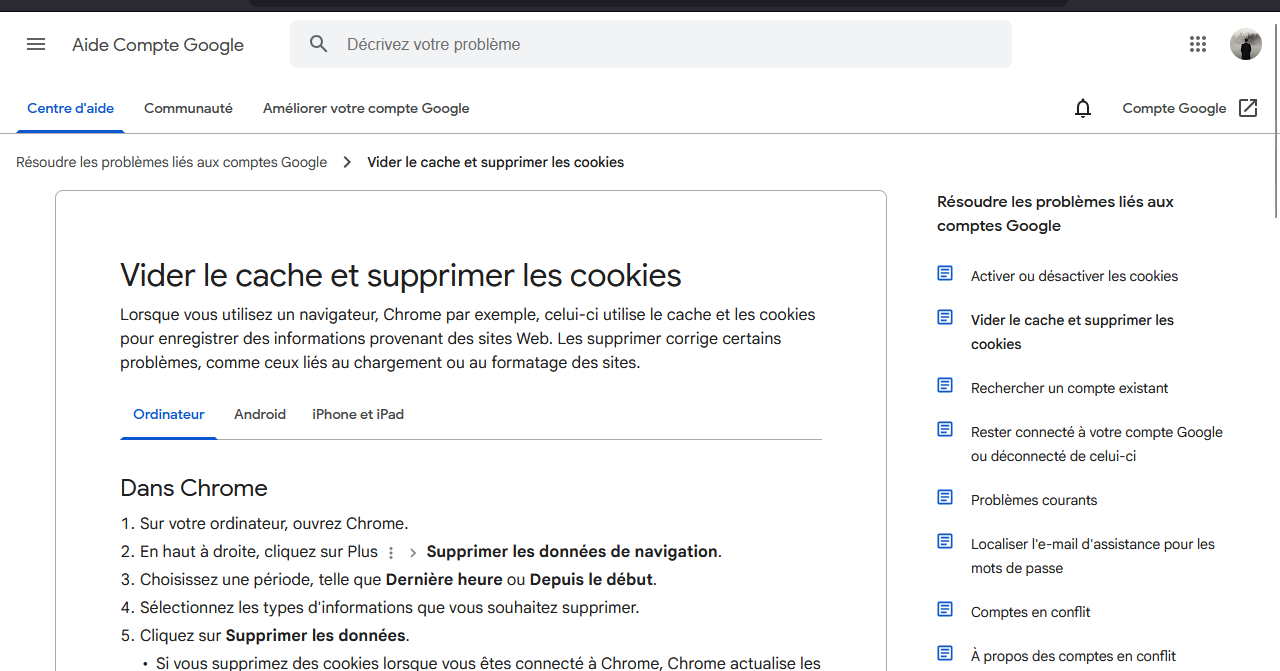Select the Ordinateur tab
The width and height of the screenshot is (1280, 671).
point(169,414)
